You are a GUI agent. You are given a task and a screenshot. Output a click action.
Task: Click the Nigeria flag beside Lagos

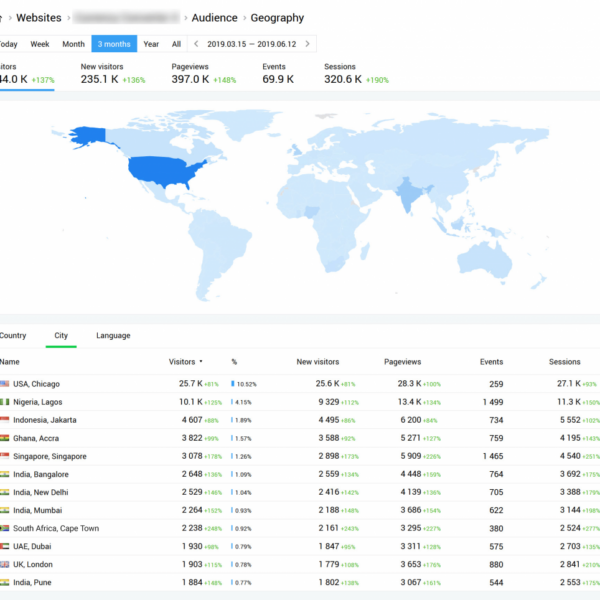pos(5,402)
